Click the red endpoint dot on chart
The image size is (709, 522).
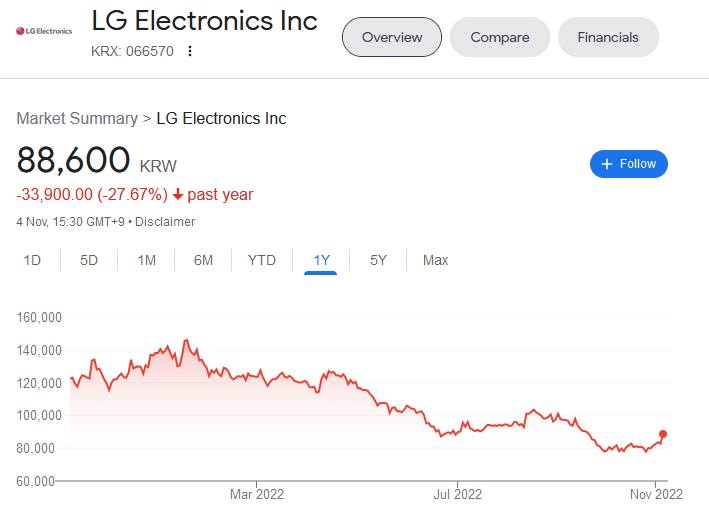[x=663, y=434]
